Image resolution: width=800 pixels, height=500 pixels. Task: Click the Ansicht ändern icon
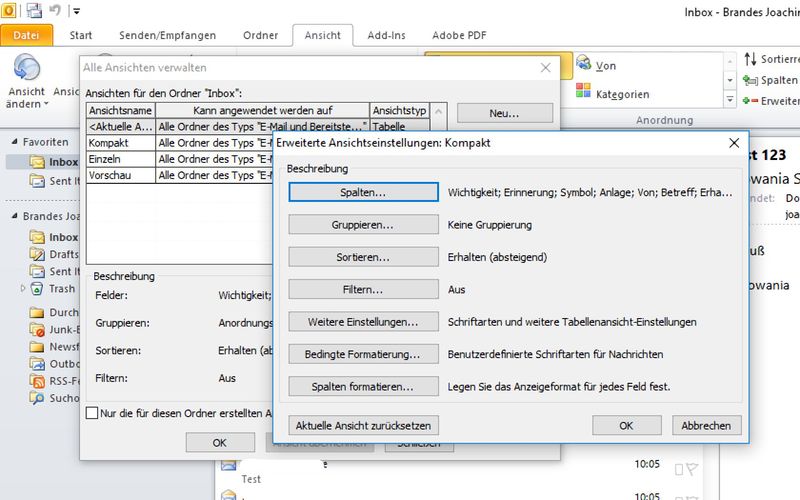(x=27, y=68)
